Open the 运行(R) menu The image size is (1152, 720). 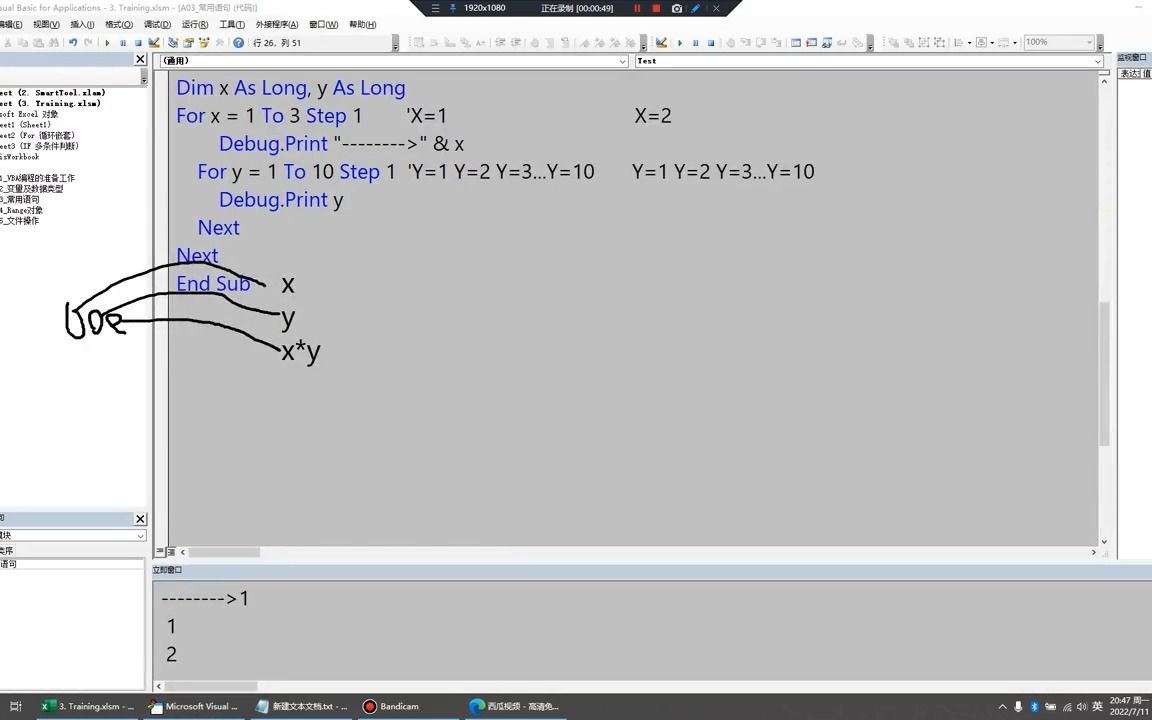click(x=194, y=24)
